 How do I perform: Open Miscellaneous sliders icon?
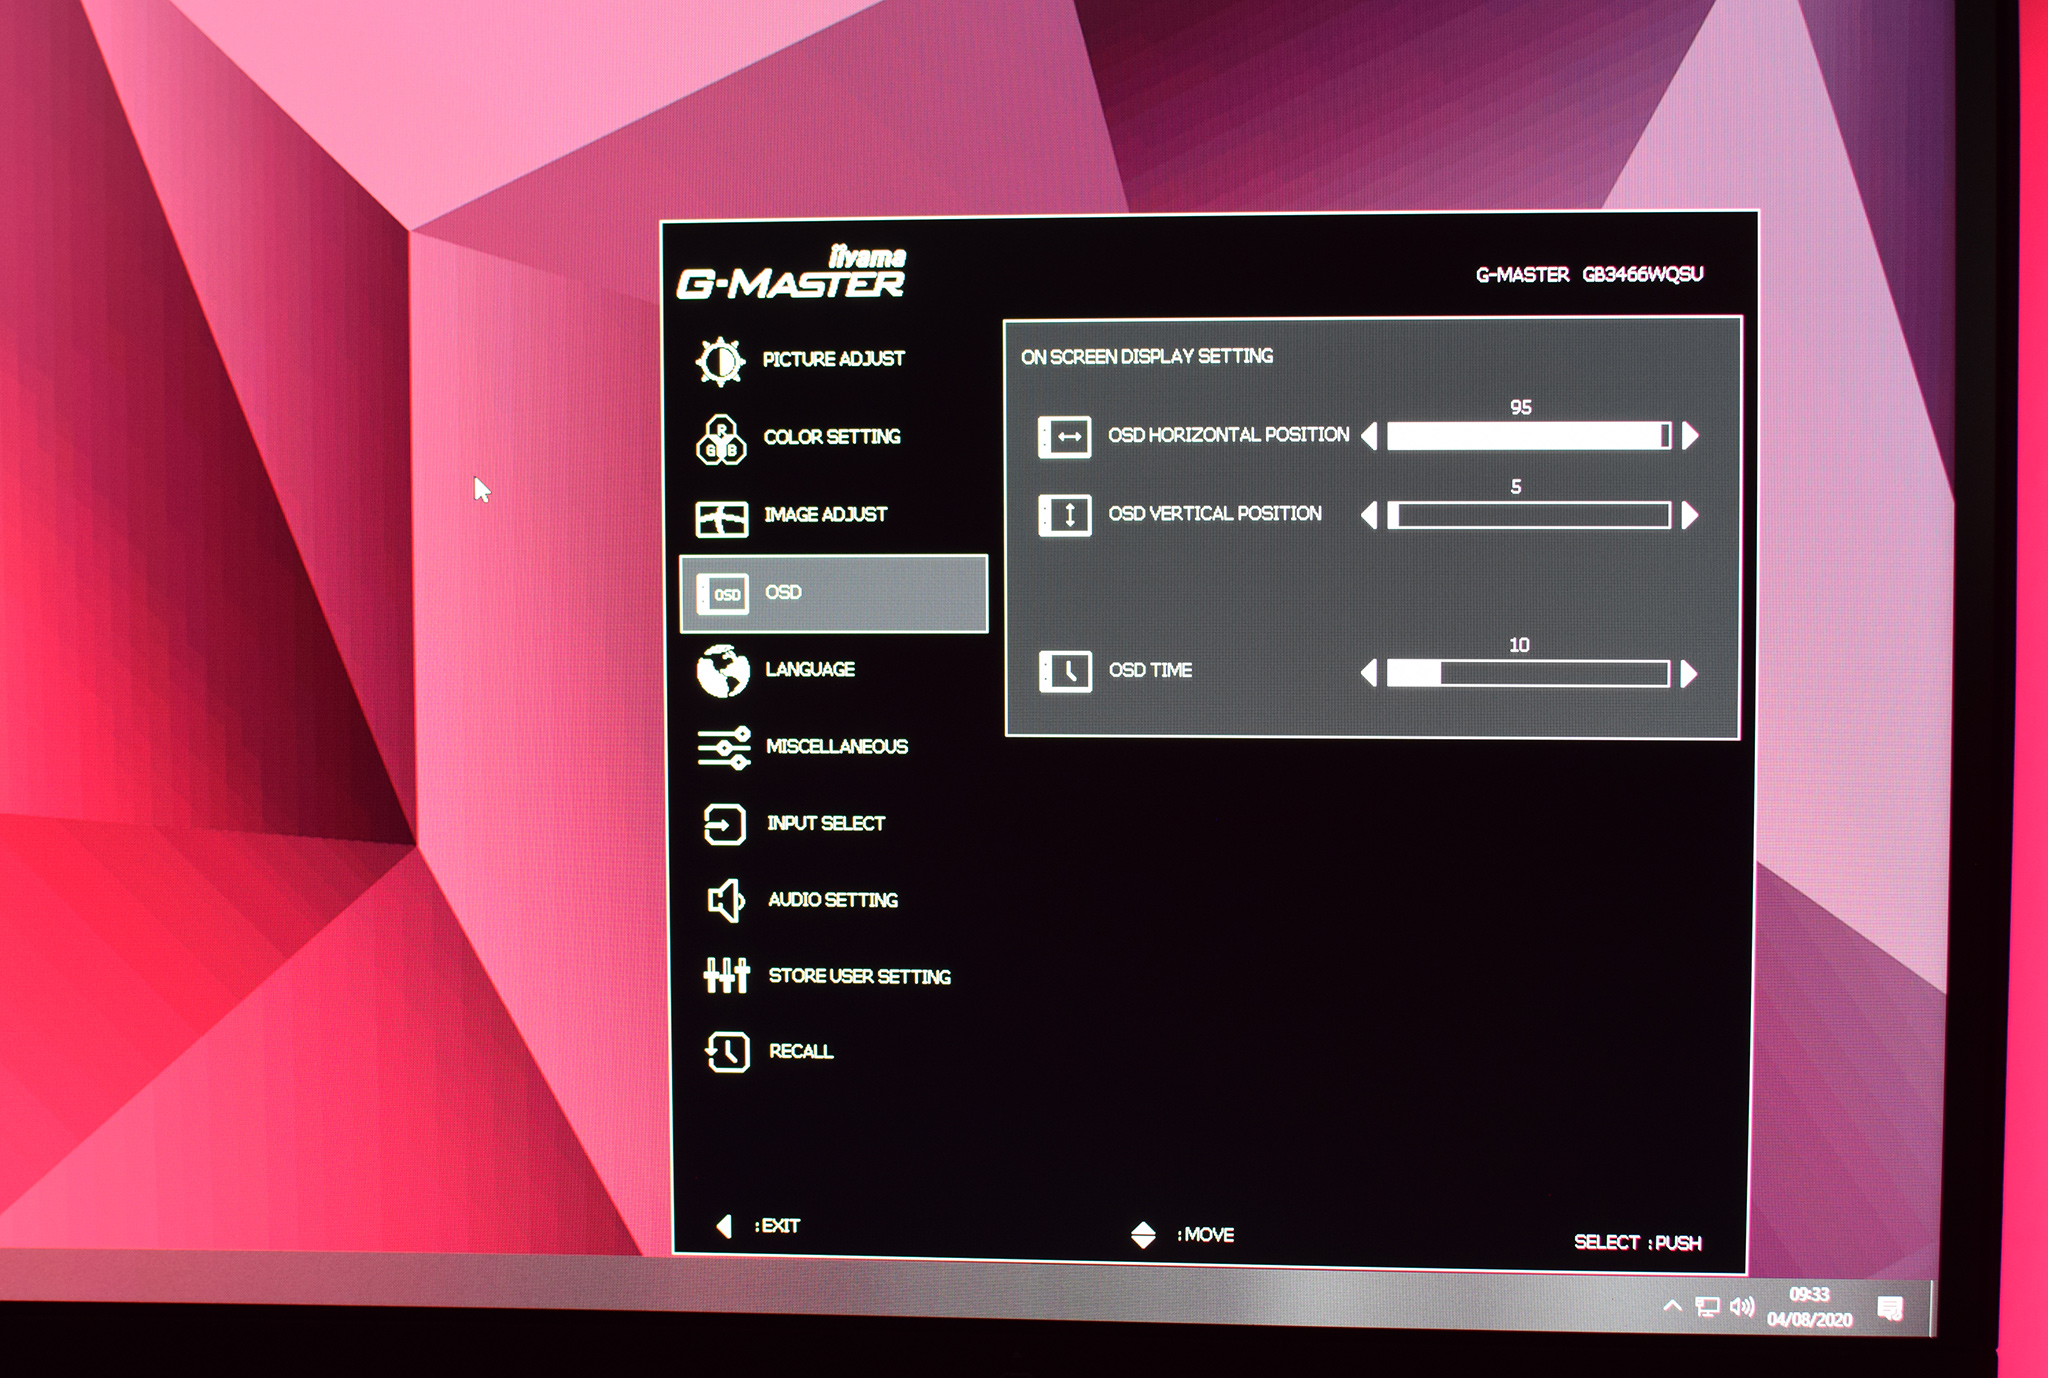724,748
